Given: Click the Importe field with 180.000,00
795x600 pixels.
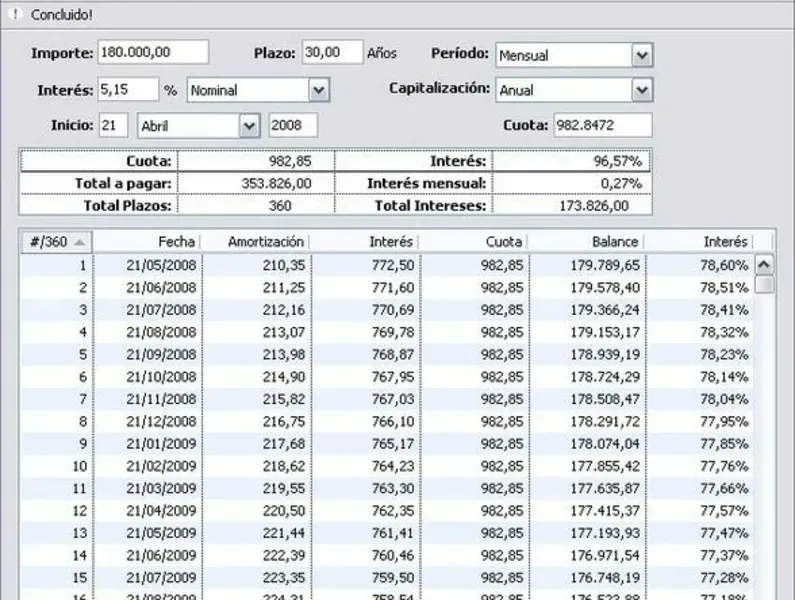Looking at the screenshot, I should point(153,52).
